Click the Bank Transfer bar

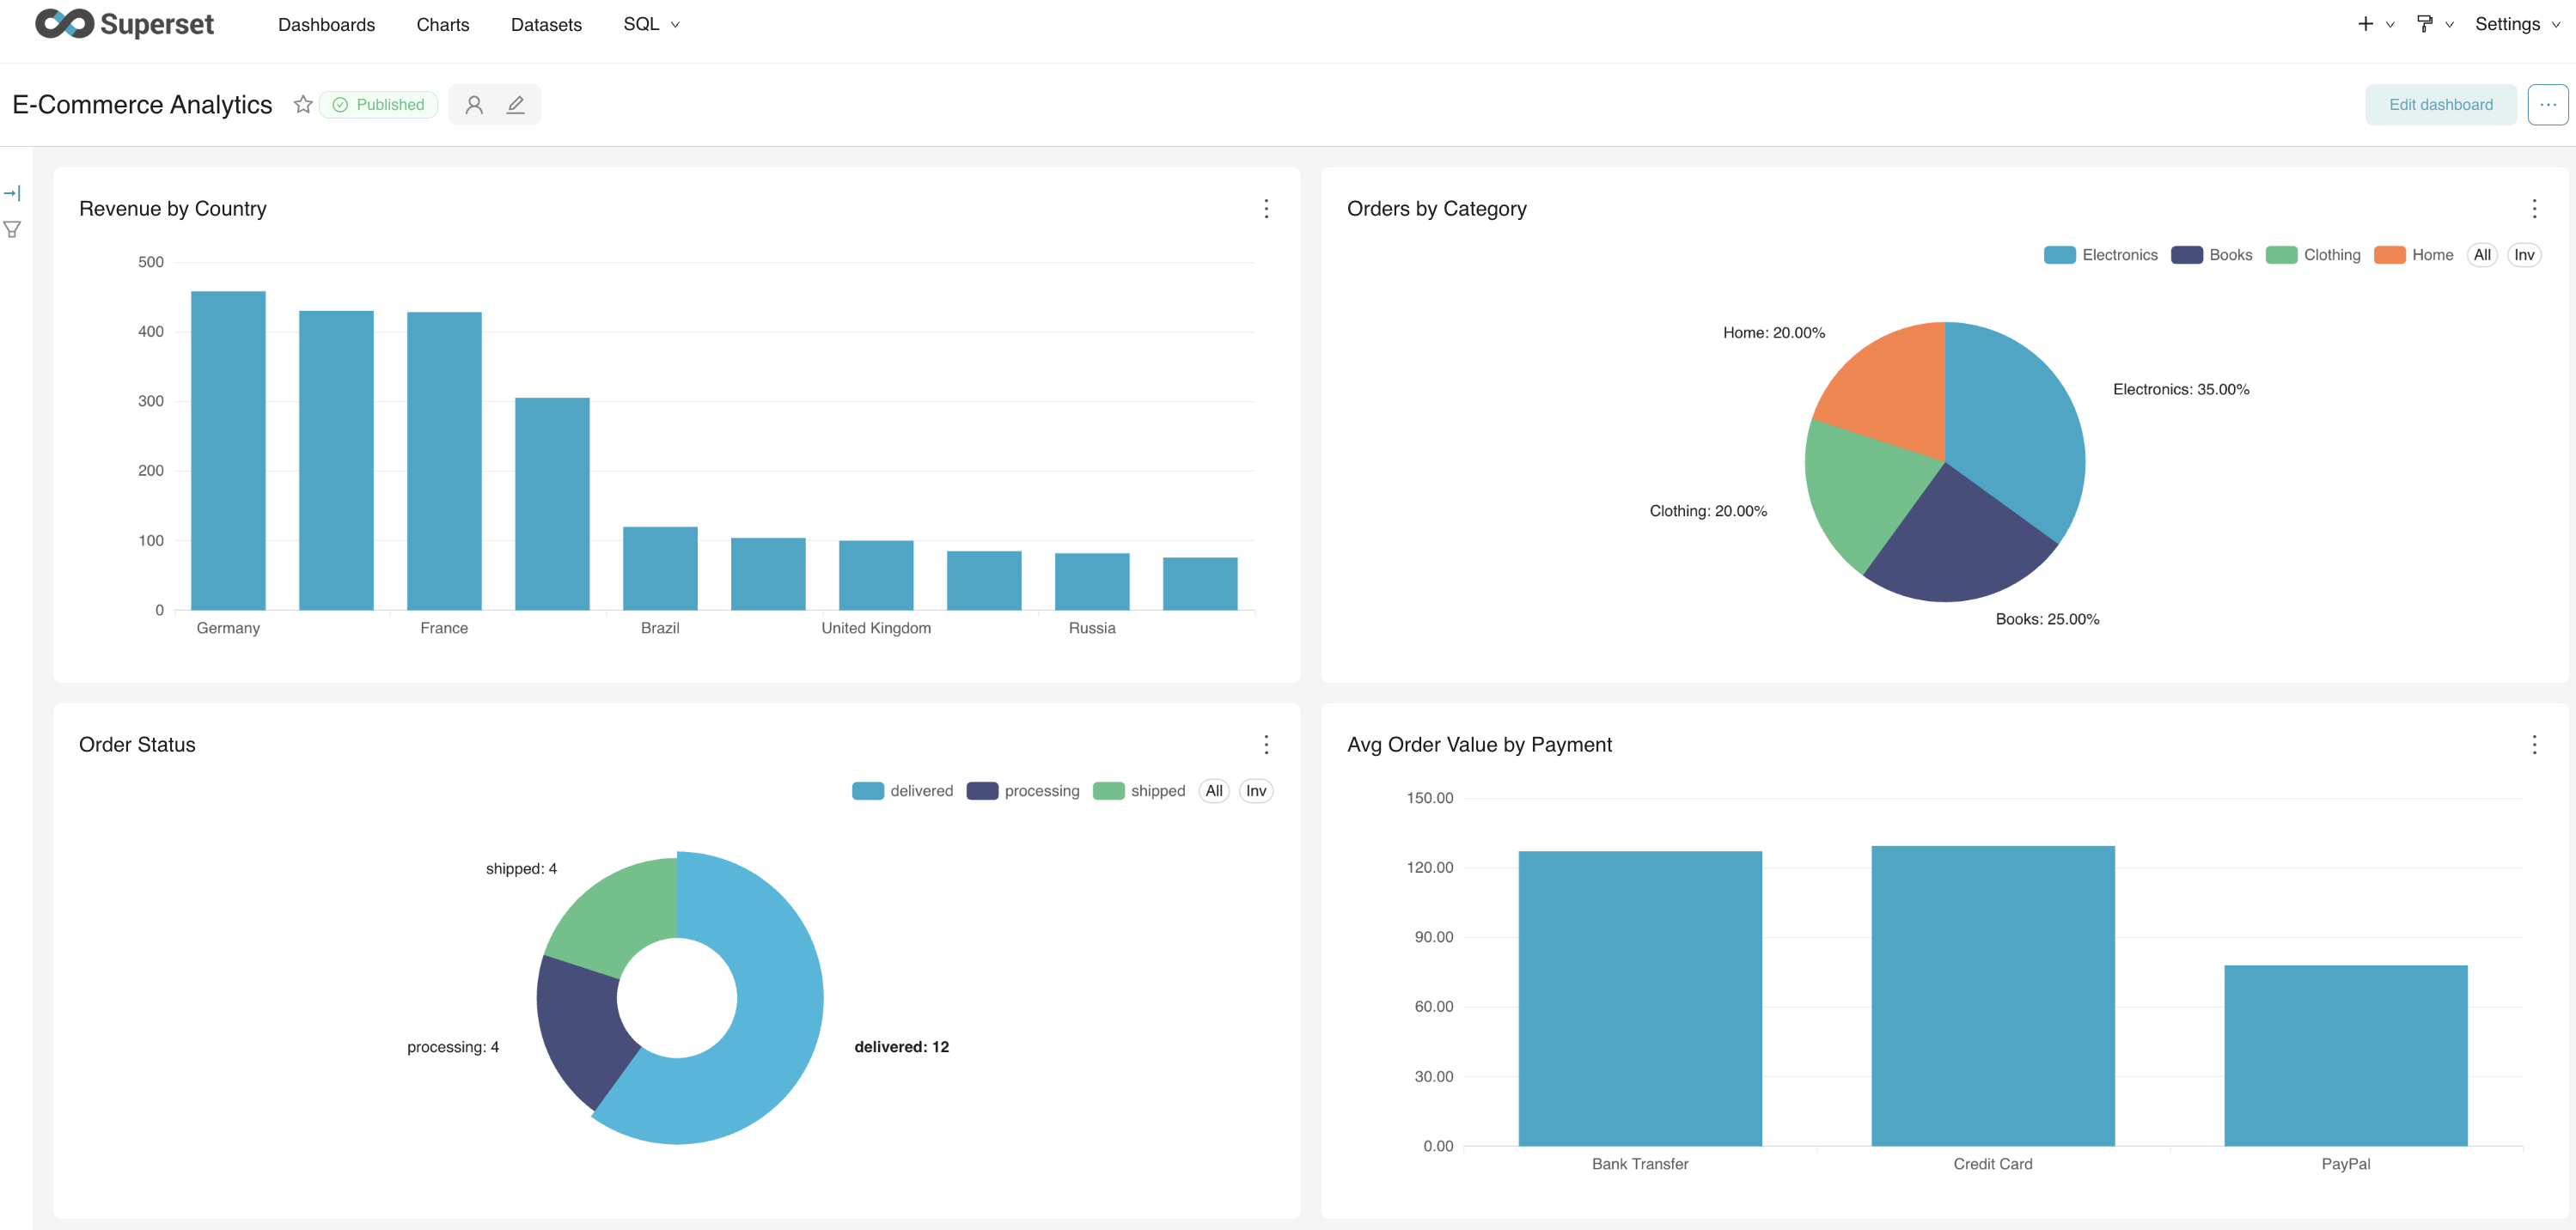pyautogui.click(x=1640, y=999)
